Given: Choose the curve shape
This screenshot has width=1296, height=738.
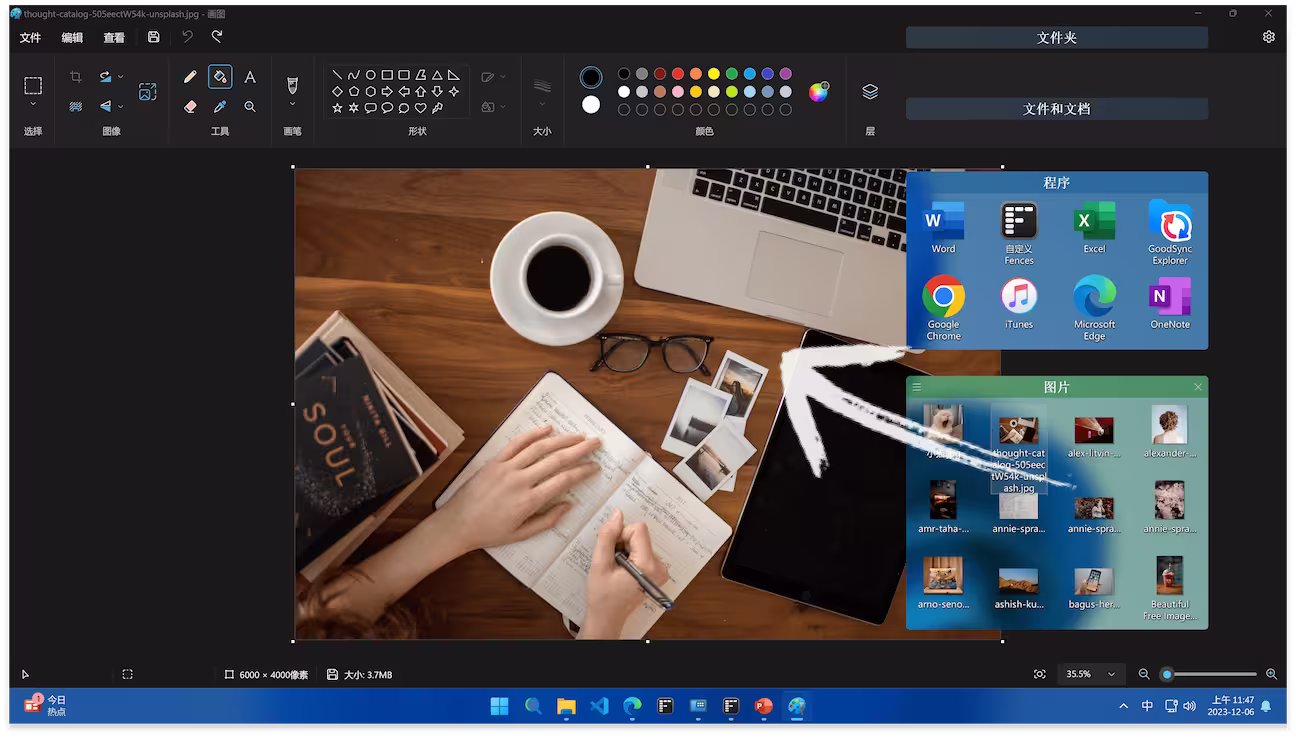Looking at the screenshot, I should point(353,75).
